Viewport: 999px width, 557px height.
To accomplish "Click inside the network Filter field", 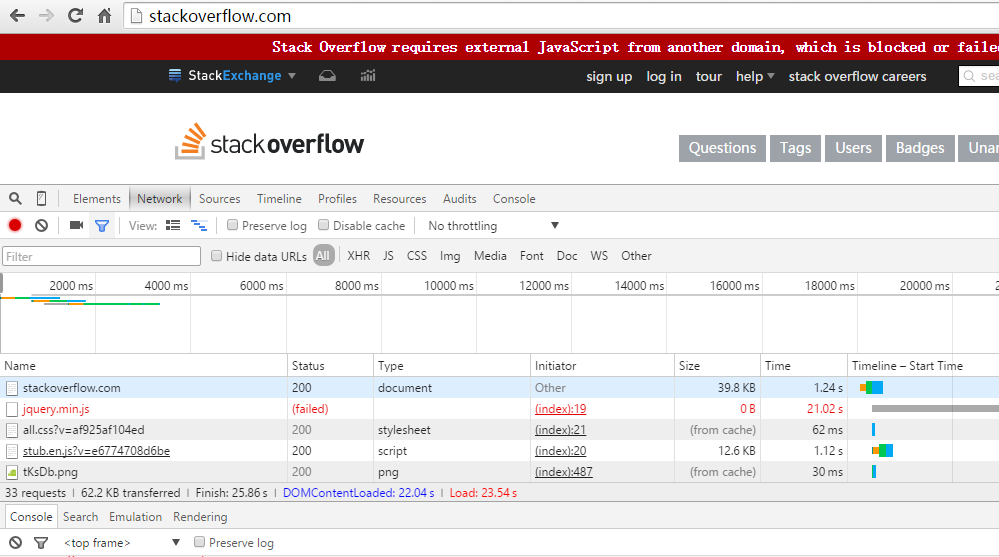I will 101,256.
